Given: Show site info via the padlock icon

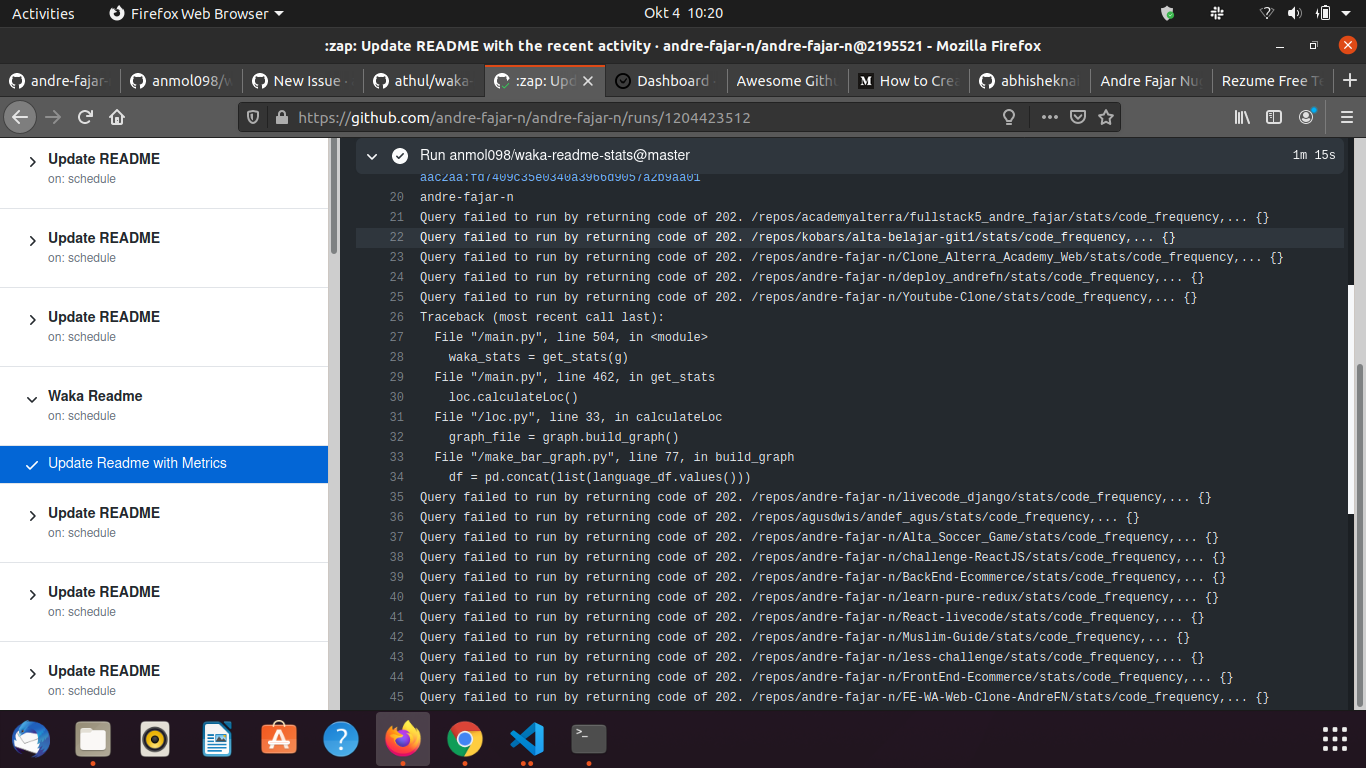Looking at the screenshot, I should [281, 117].
